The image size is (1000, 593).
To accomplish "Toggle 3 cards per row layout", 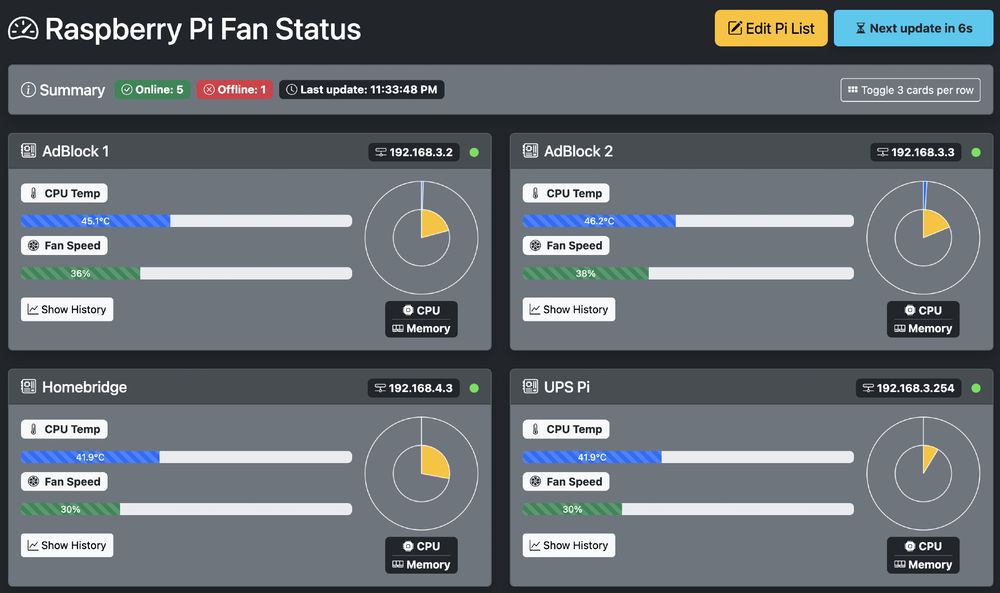I will point(910,90).
